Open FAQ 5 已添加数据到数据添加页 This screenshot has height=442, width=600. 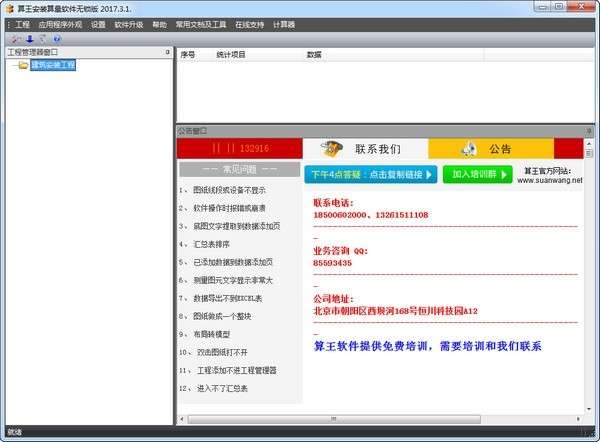tap(226, 262)
